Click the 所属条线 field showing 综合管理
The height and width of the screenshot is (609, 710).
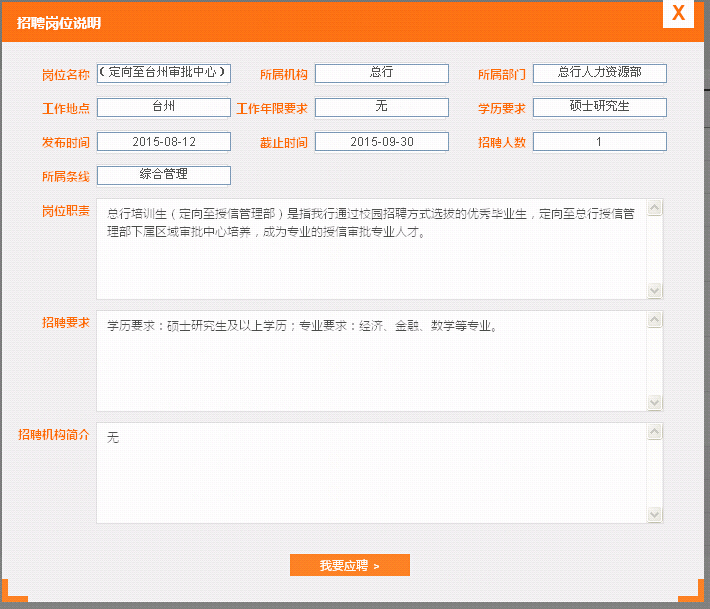(x=164, y=175)
